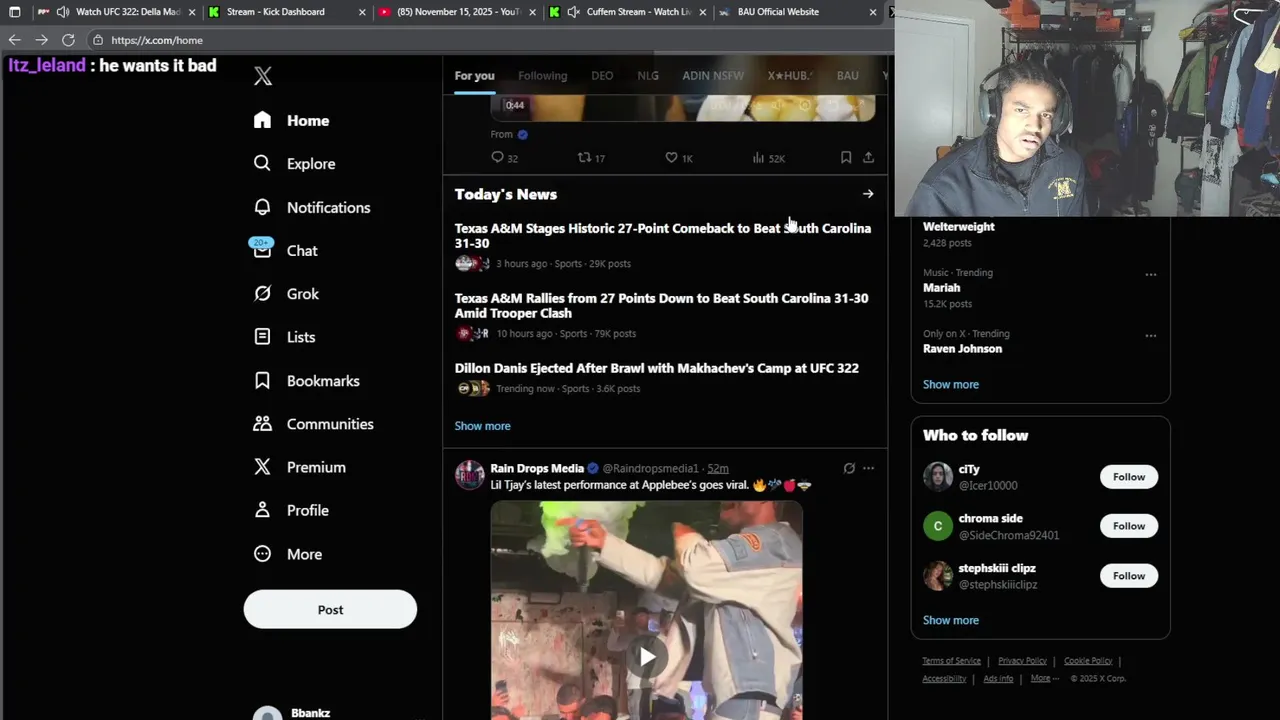This screenshot has height=720, width=1280.
Task: Play the Lil Tjay video
Action: (x=647, y=657)
